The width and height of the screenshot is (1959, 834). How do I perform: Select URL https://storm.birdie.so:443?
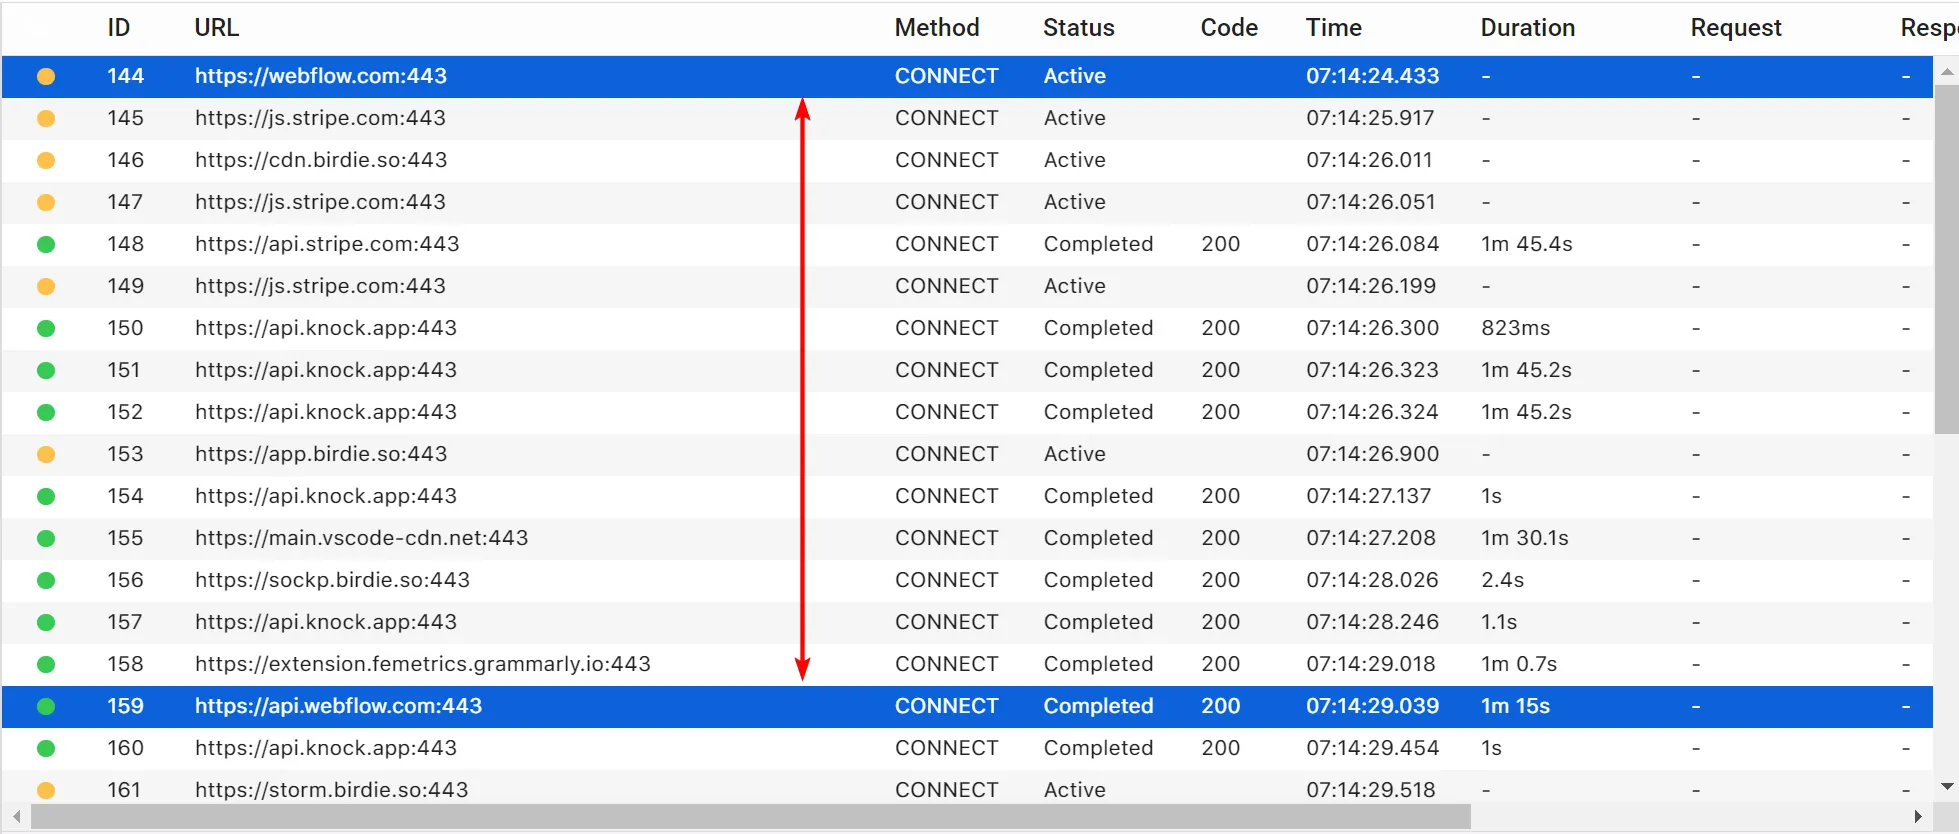[332, 790]
